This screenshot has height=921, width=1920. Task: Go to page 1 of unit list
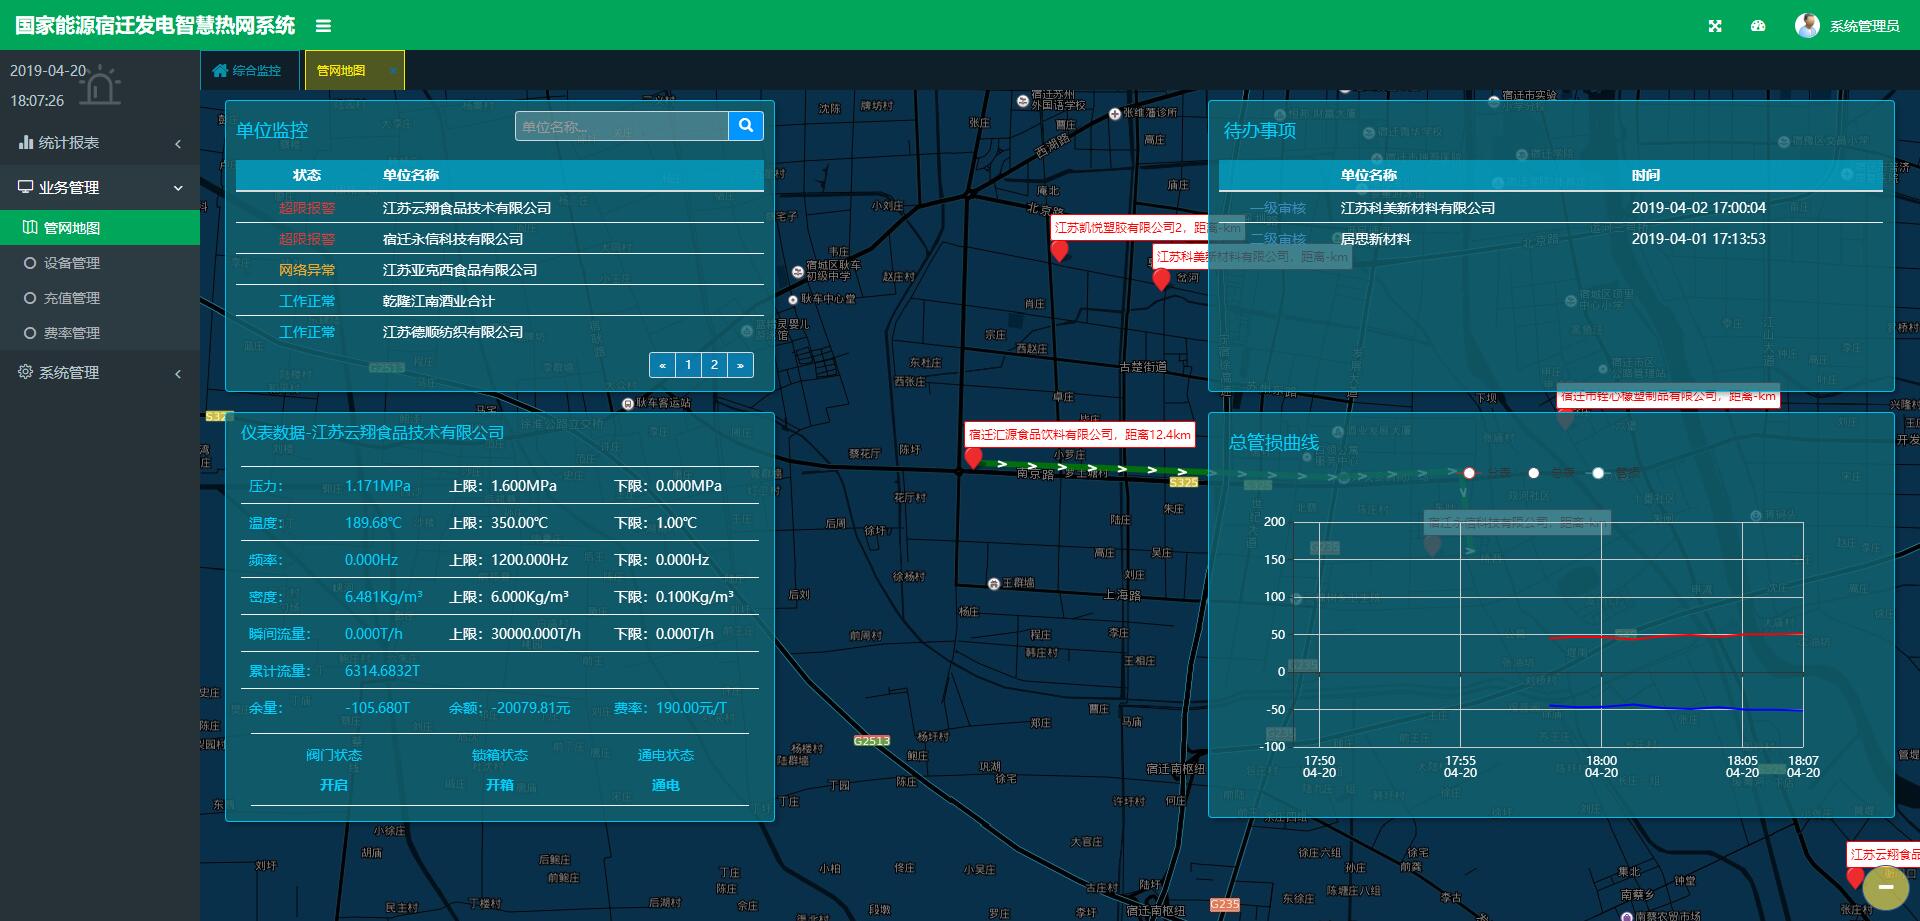click(688, 365)
